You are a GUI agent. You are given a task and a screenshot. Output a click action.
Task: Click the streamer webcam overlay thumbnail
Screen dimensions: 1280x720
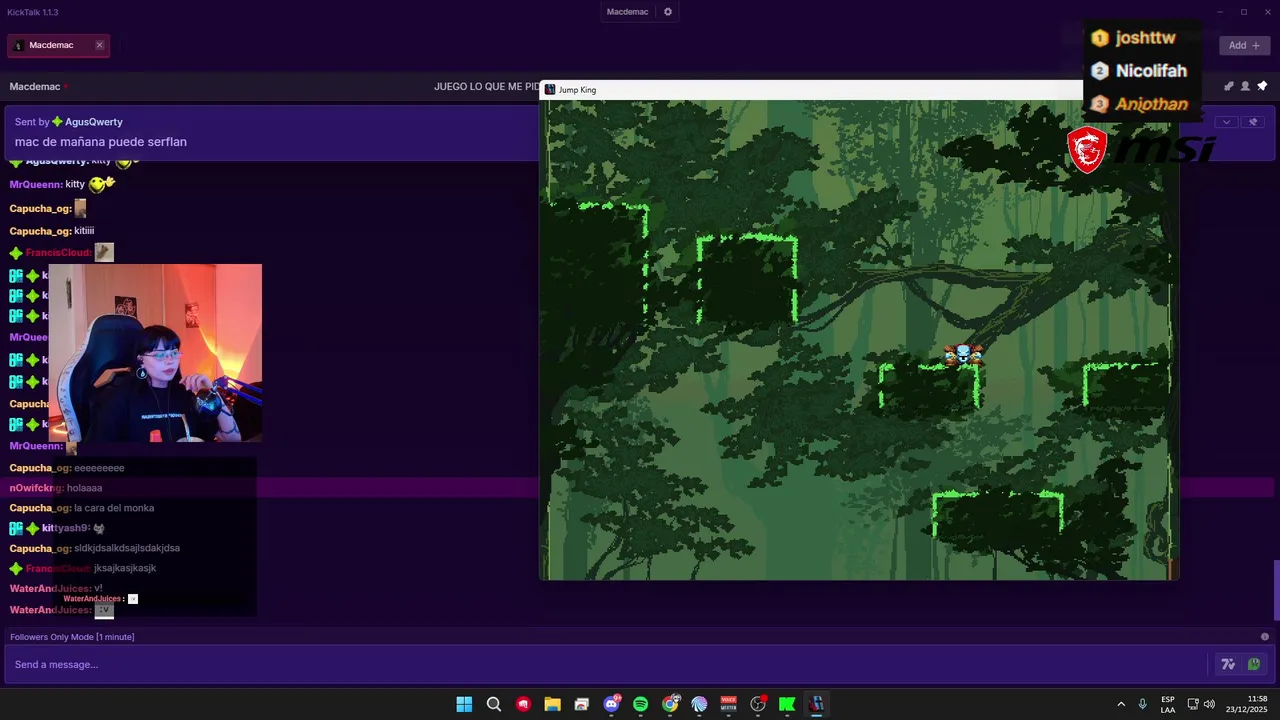point(155,353)
